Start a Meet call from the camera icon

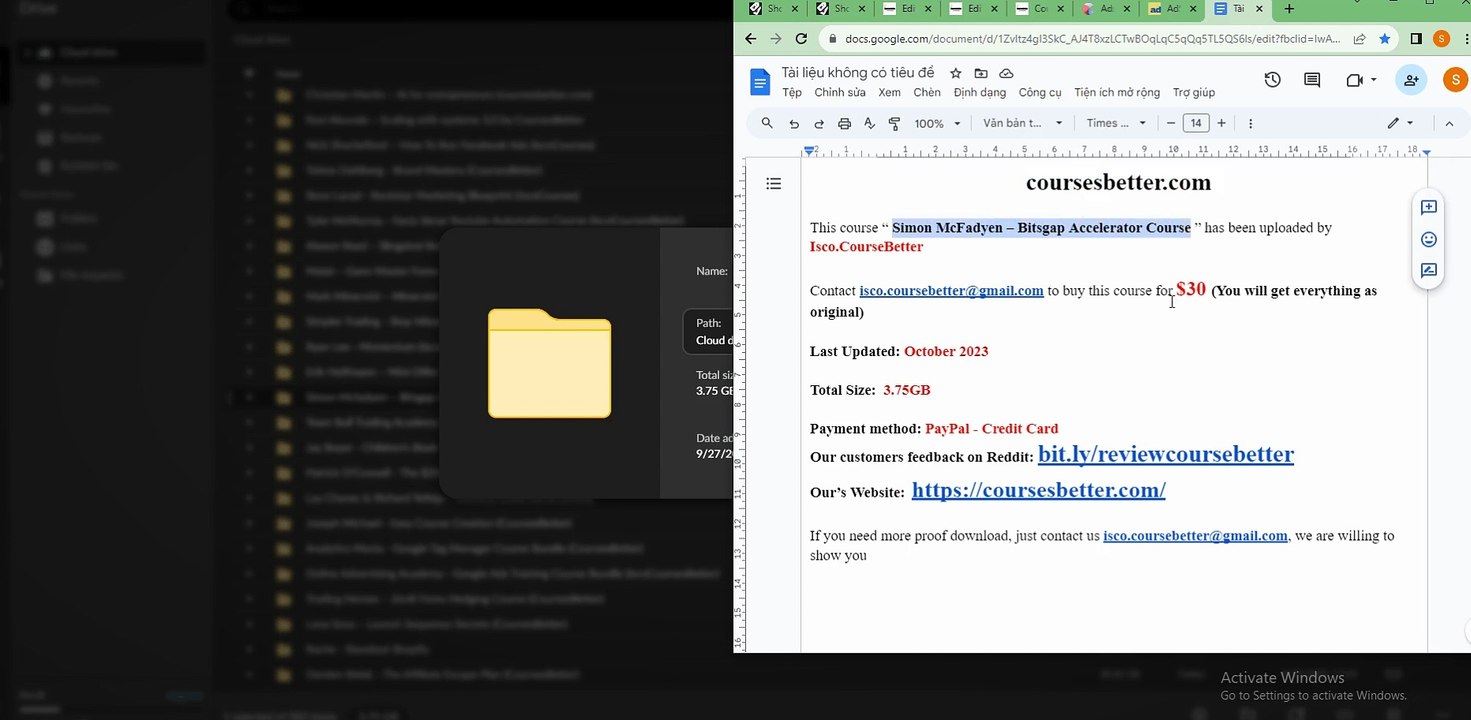point(1355,80)
